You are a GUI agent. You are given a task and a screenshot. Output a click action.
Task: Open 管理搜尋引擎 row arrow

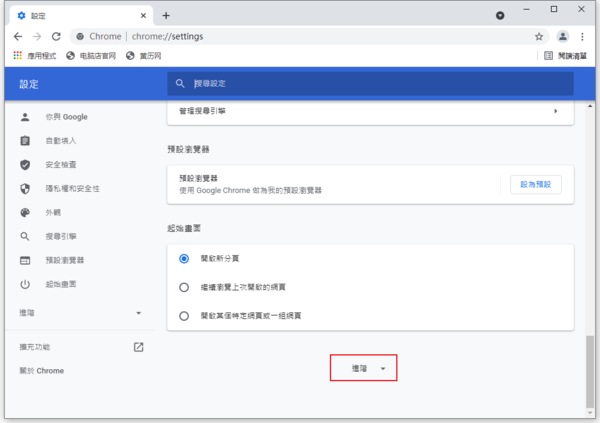pyautogui.click(x=555, y=111)
